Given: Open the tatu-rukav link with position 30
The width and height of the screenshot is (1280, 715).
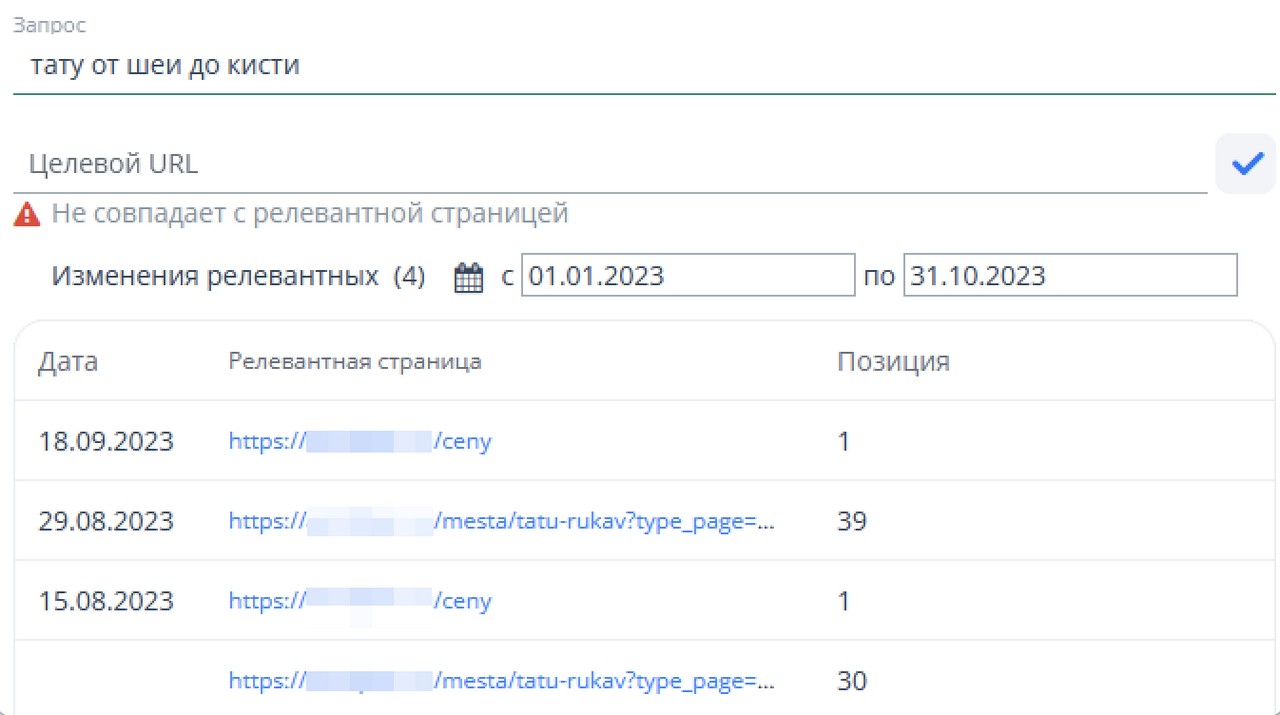Looking at the screenshot, I should (502, 681).
